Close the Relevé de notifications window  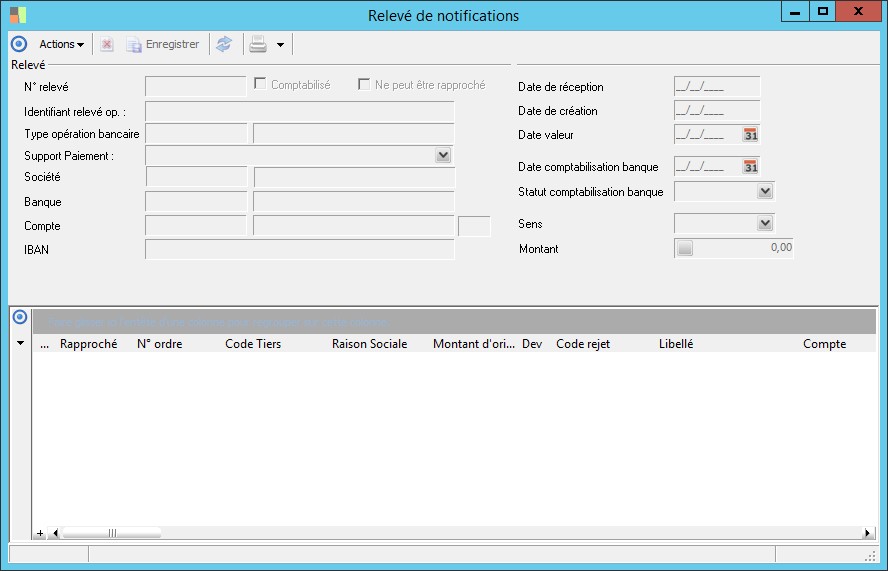pos(858,12)
